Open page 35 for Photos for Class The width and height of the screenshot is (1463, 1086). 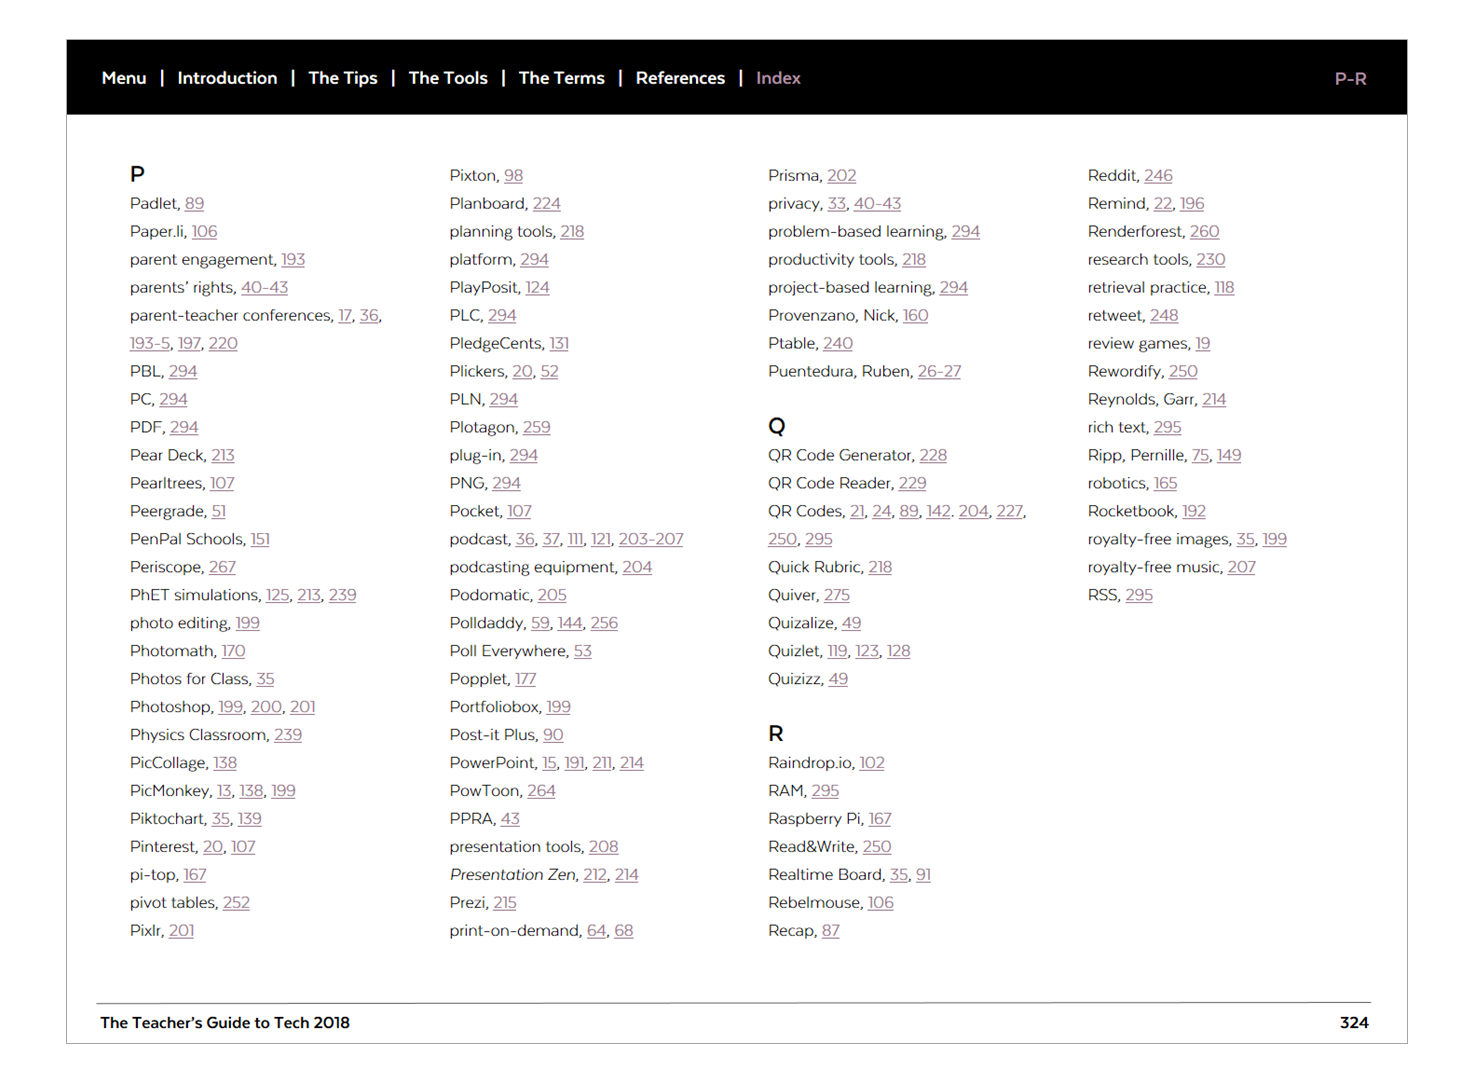(x=265, y=679)
